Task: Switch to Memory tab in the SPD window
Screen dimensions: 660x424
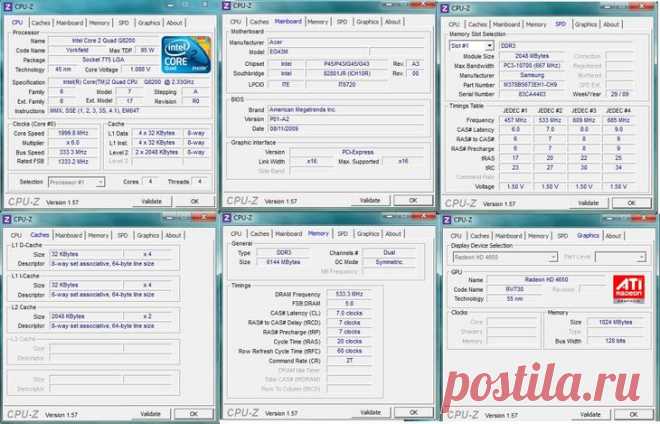Action: 536,24
